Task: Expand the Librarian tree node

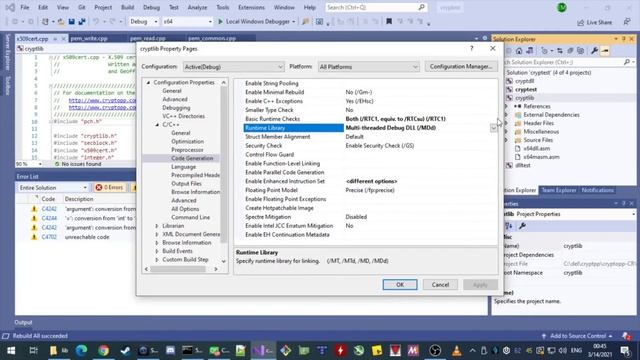Action: click(x=157, y=226)
